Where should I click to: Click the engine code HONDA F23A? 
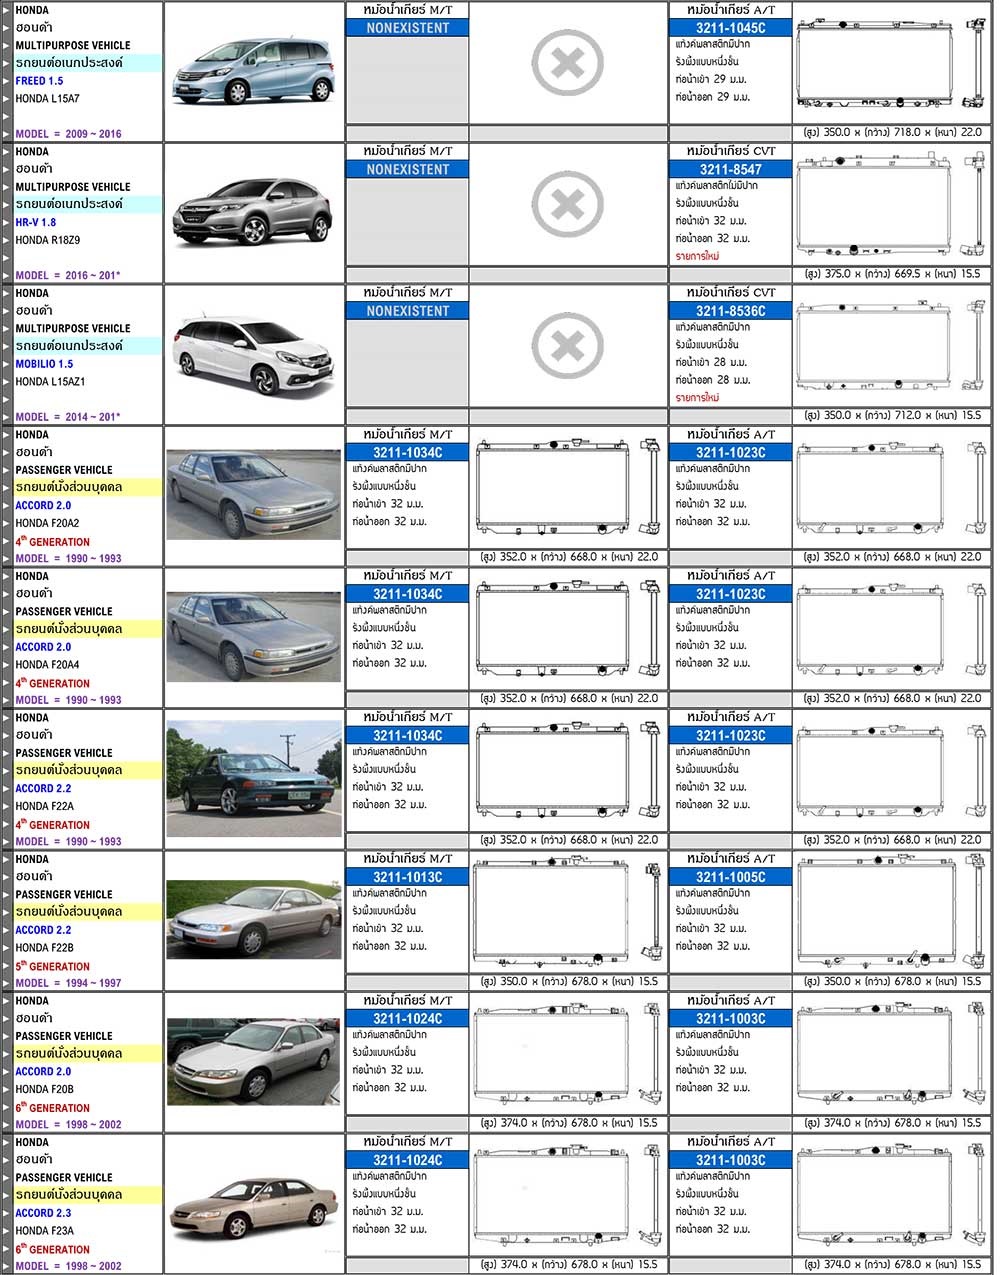click(45, 1231)
